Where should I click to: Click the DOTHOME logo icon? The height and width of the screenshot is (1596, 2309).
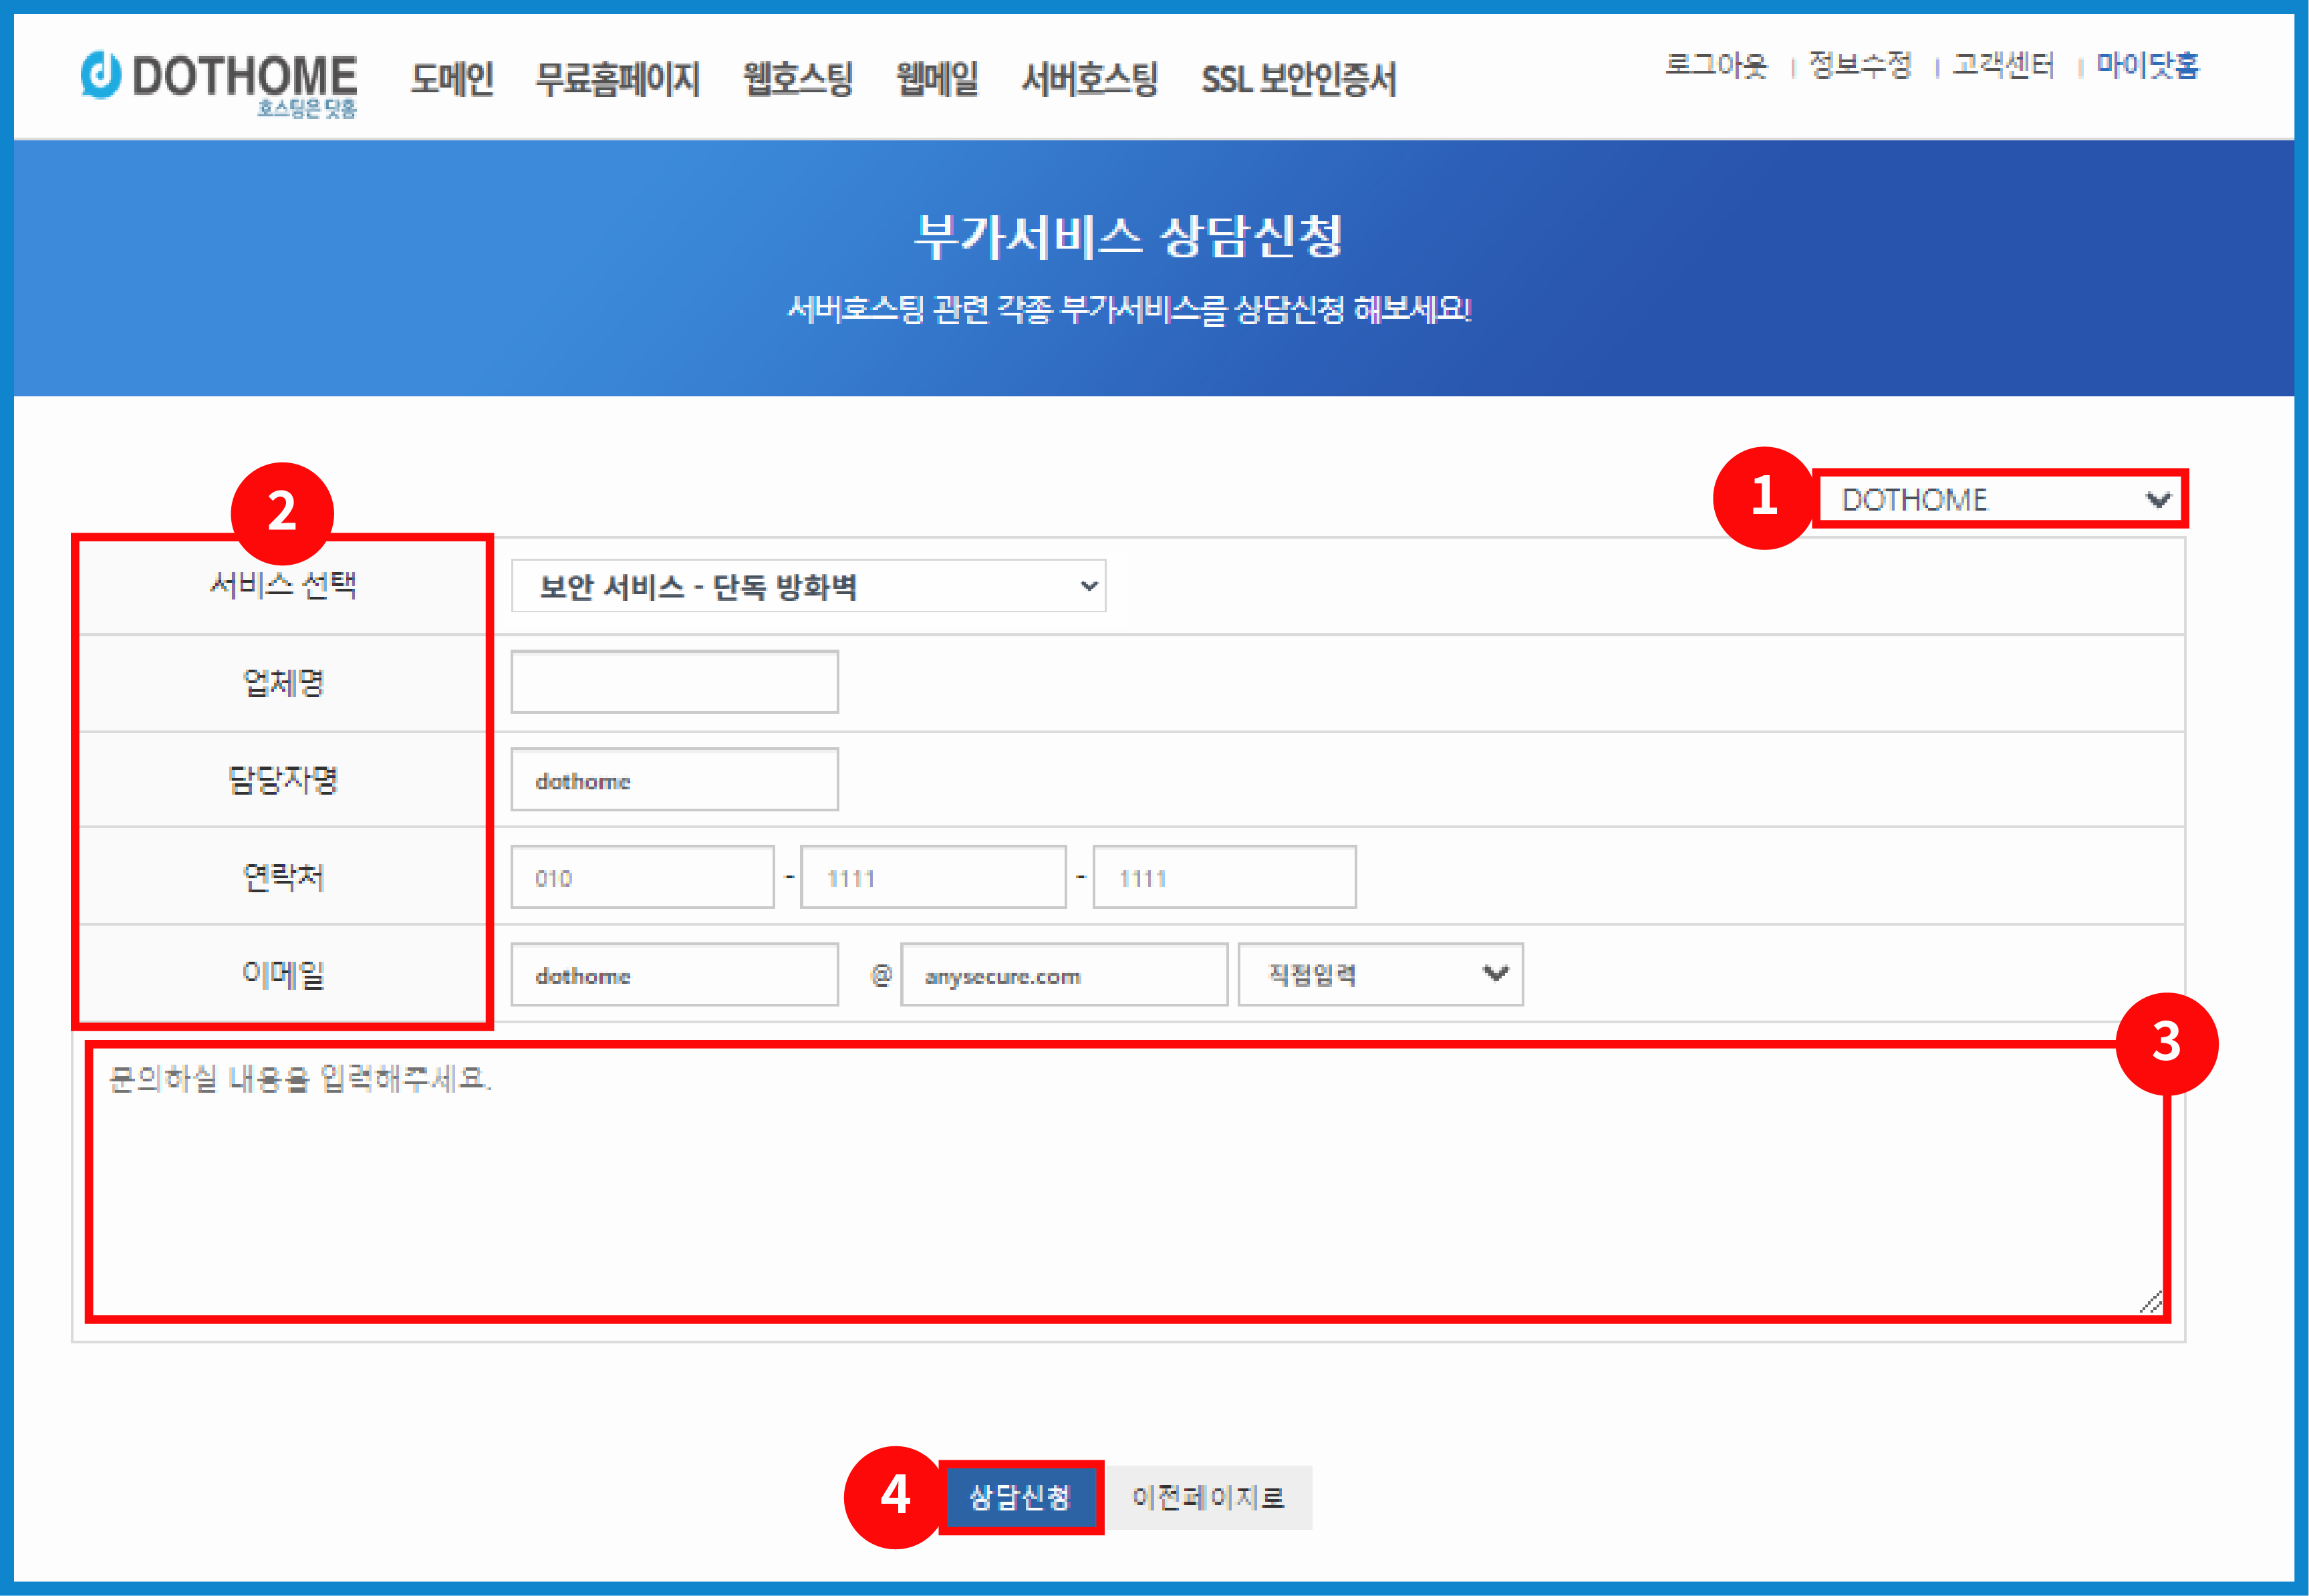point(100,75)
